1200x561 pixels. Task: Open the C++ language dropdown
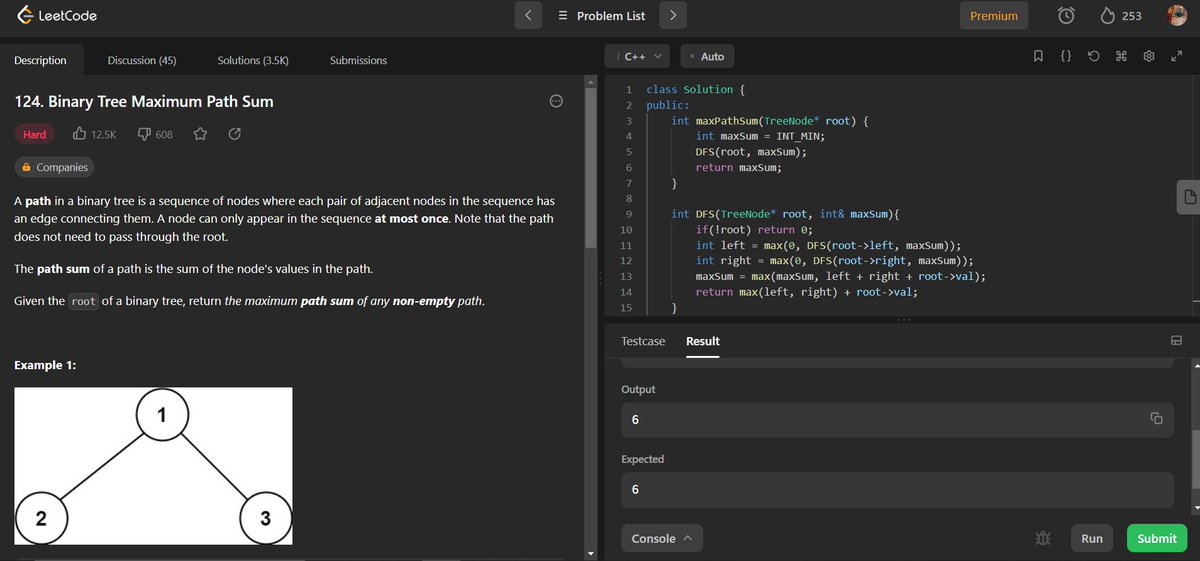[640, 56]
